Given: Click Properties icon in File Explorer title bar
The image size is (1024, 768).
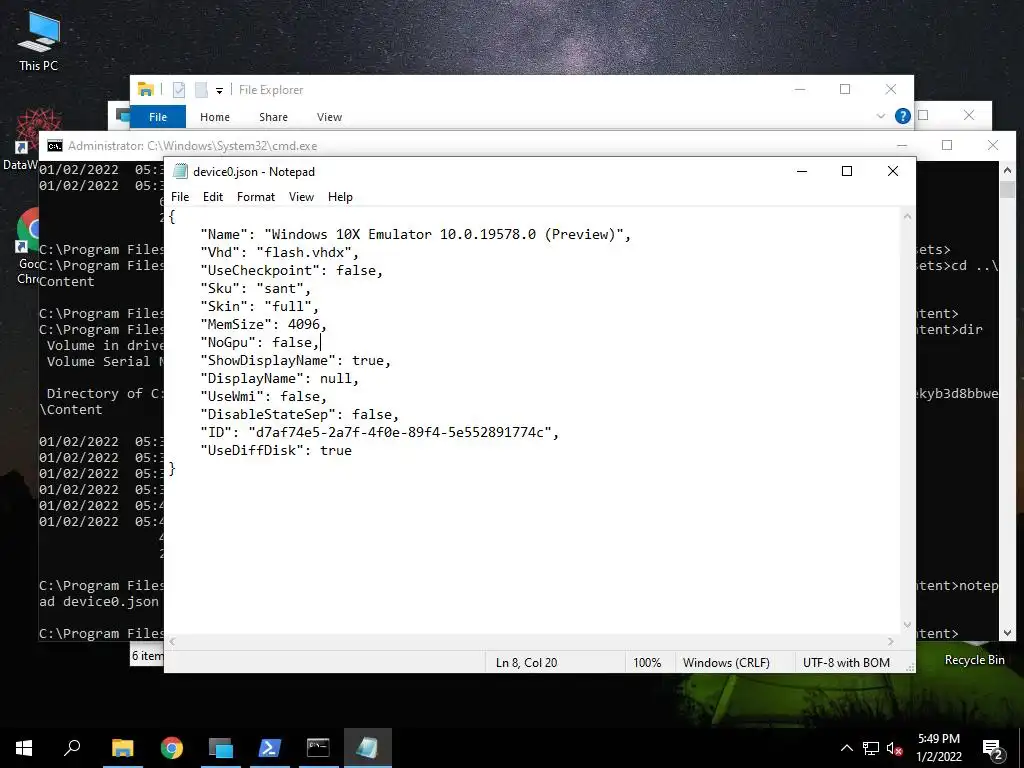Looking at the screenshot, I should pos(179,90).
